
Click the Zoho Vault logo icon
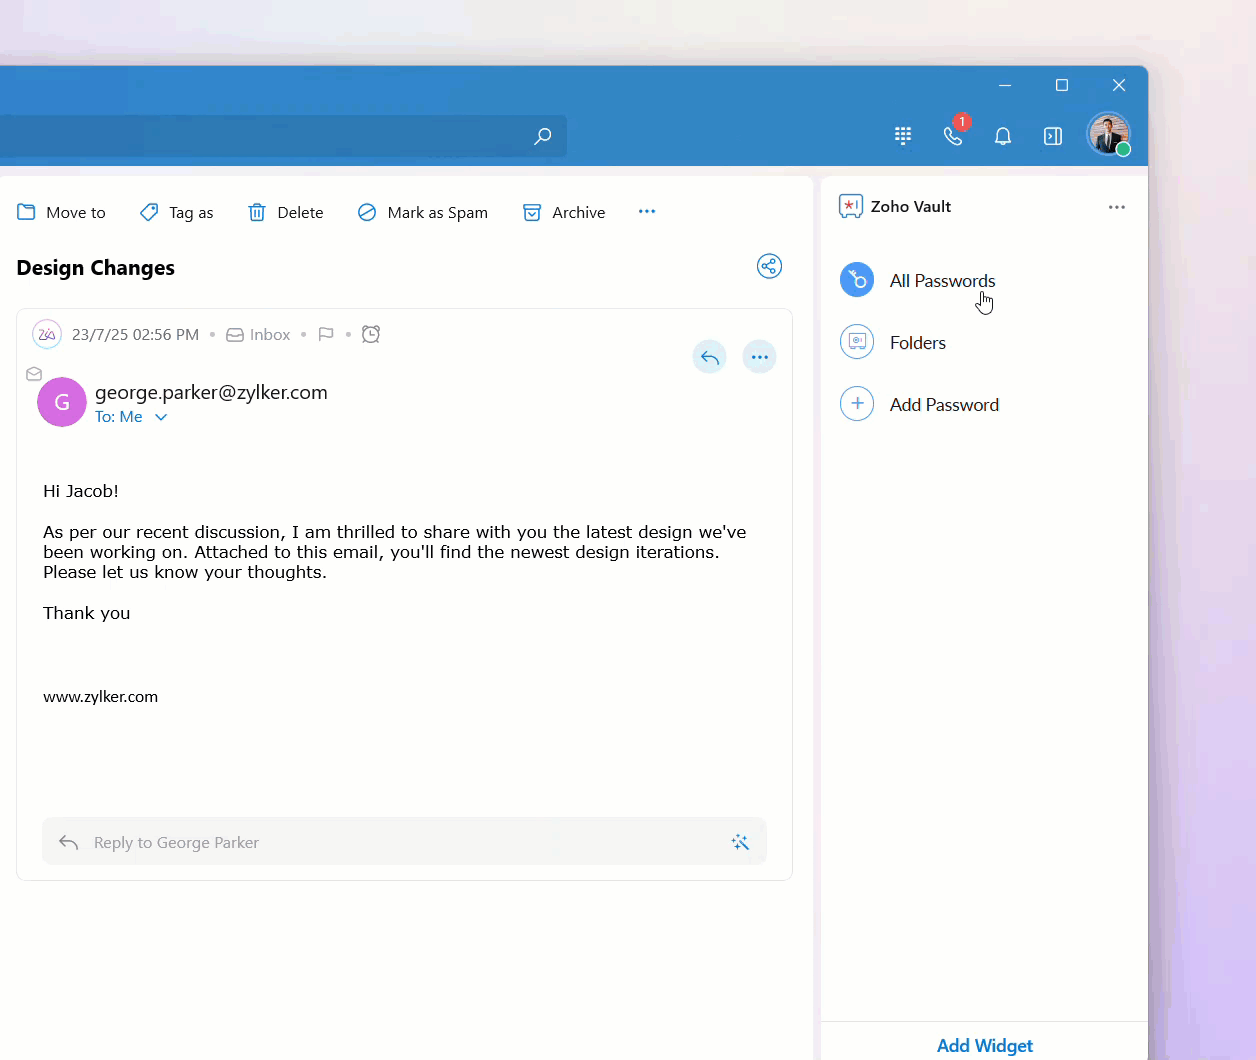tap(851, 206)
